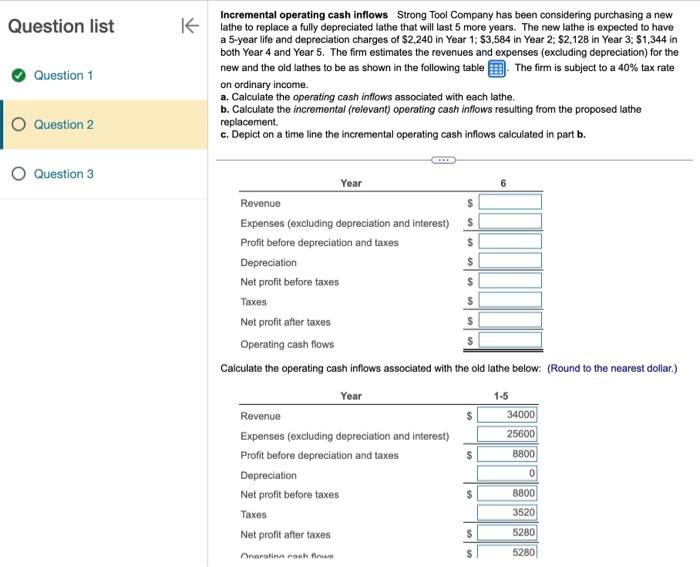Click the Year 6 Taxes input field
Image resolution: width=700 pixels, height=567 pixels.
click(510, 300)
